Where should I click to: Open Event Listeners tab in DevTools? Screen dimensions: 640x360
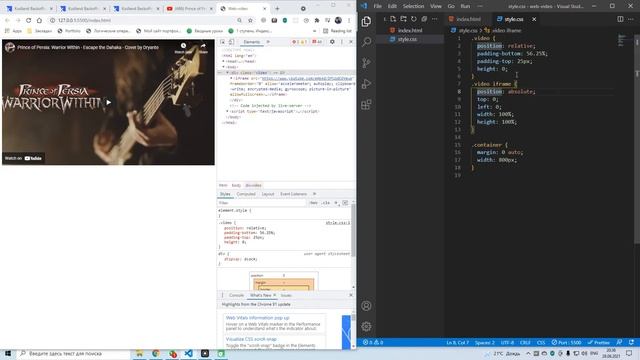pyautogui.click(x=293, y=194)
